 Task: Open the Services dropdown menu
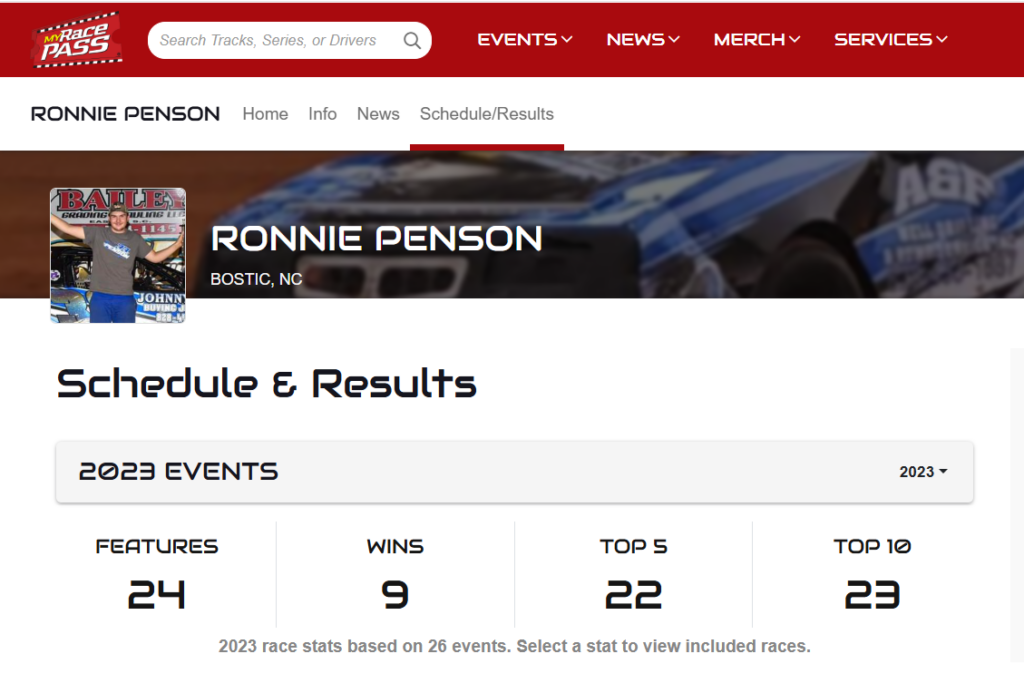(x=890, y=40)
